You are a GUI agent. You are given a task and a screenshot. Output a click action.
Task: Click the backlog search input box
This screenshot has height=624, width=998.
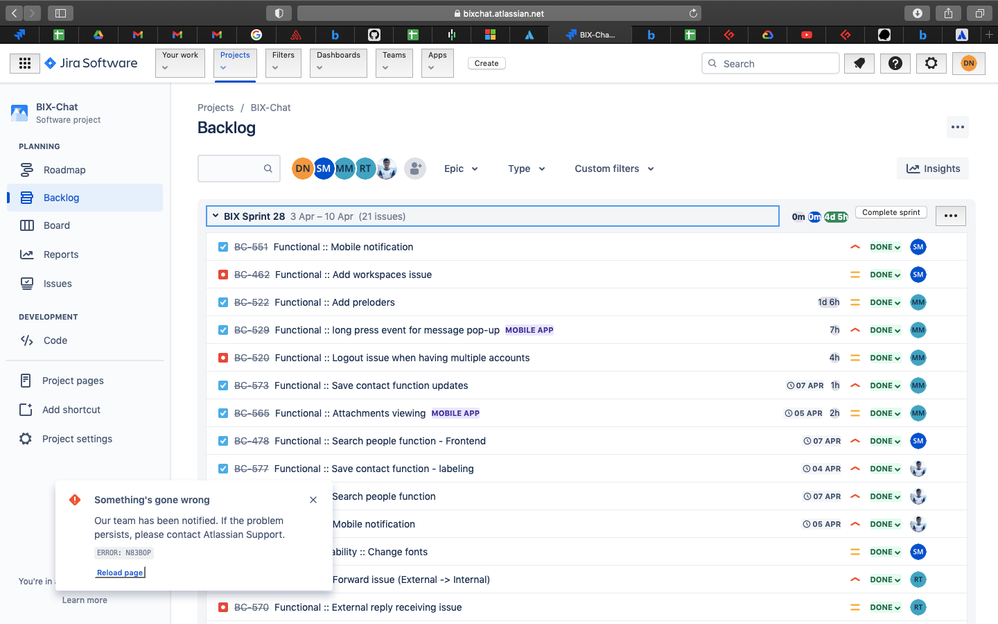click(x=239, y=169)
